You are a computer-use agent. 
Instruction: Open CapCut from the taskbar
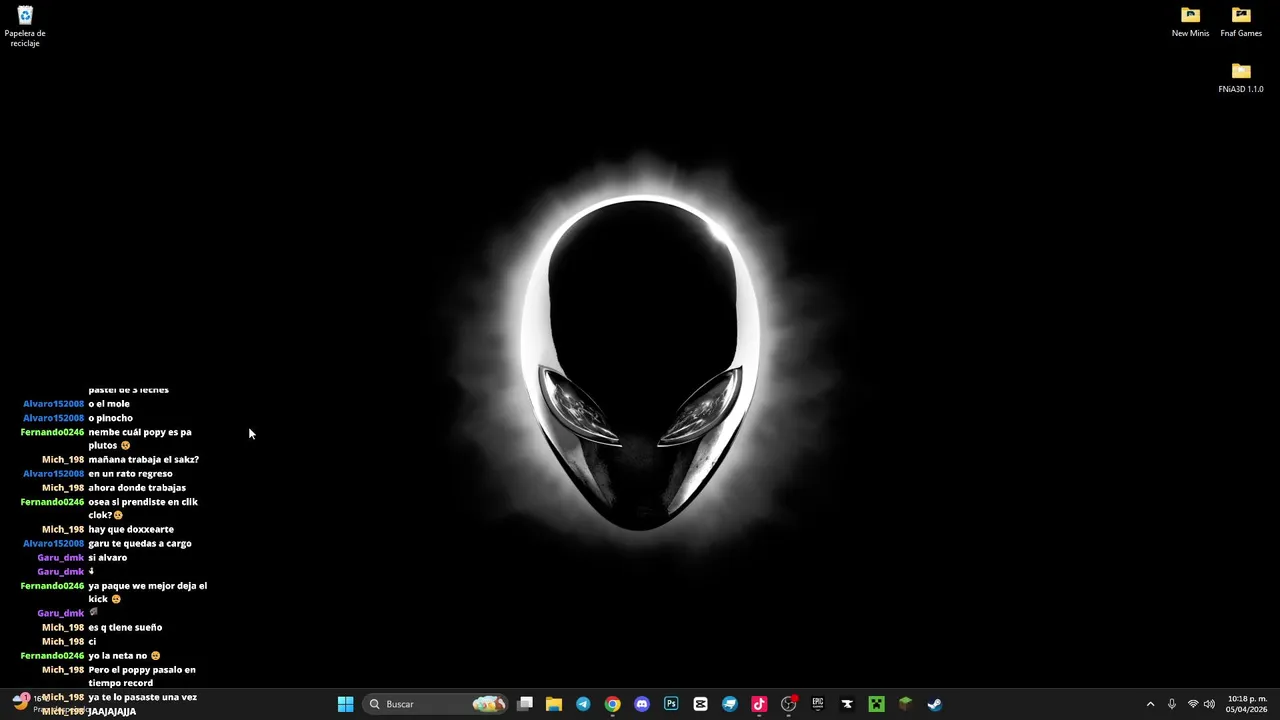(700, 704)
